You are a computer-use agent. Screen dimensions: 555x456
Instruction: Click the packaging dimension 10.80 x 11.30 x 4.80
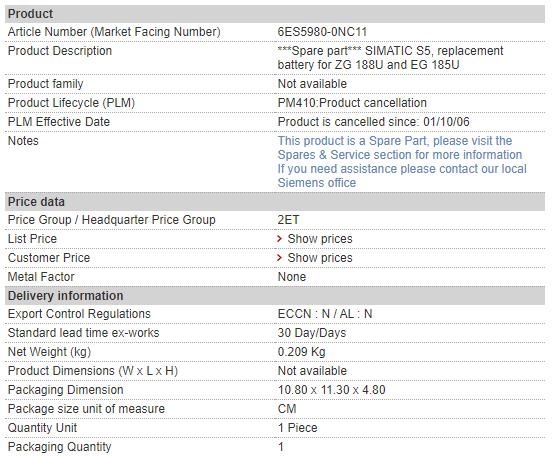click(x=331, y=390)
